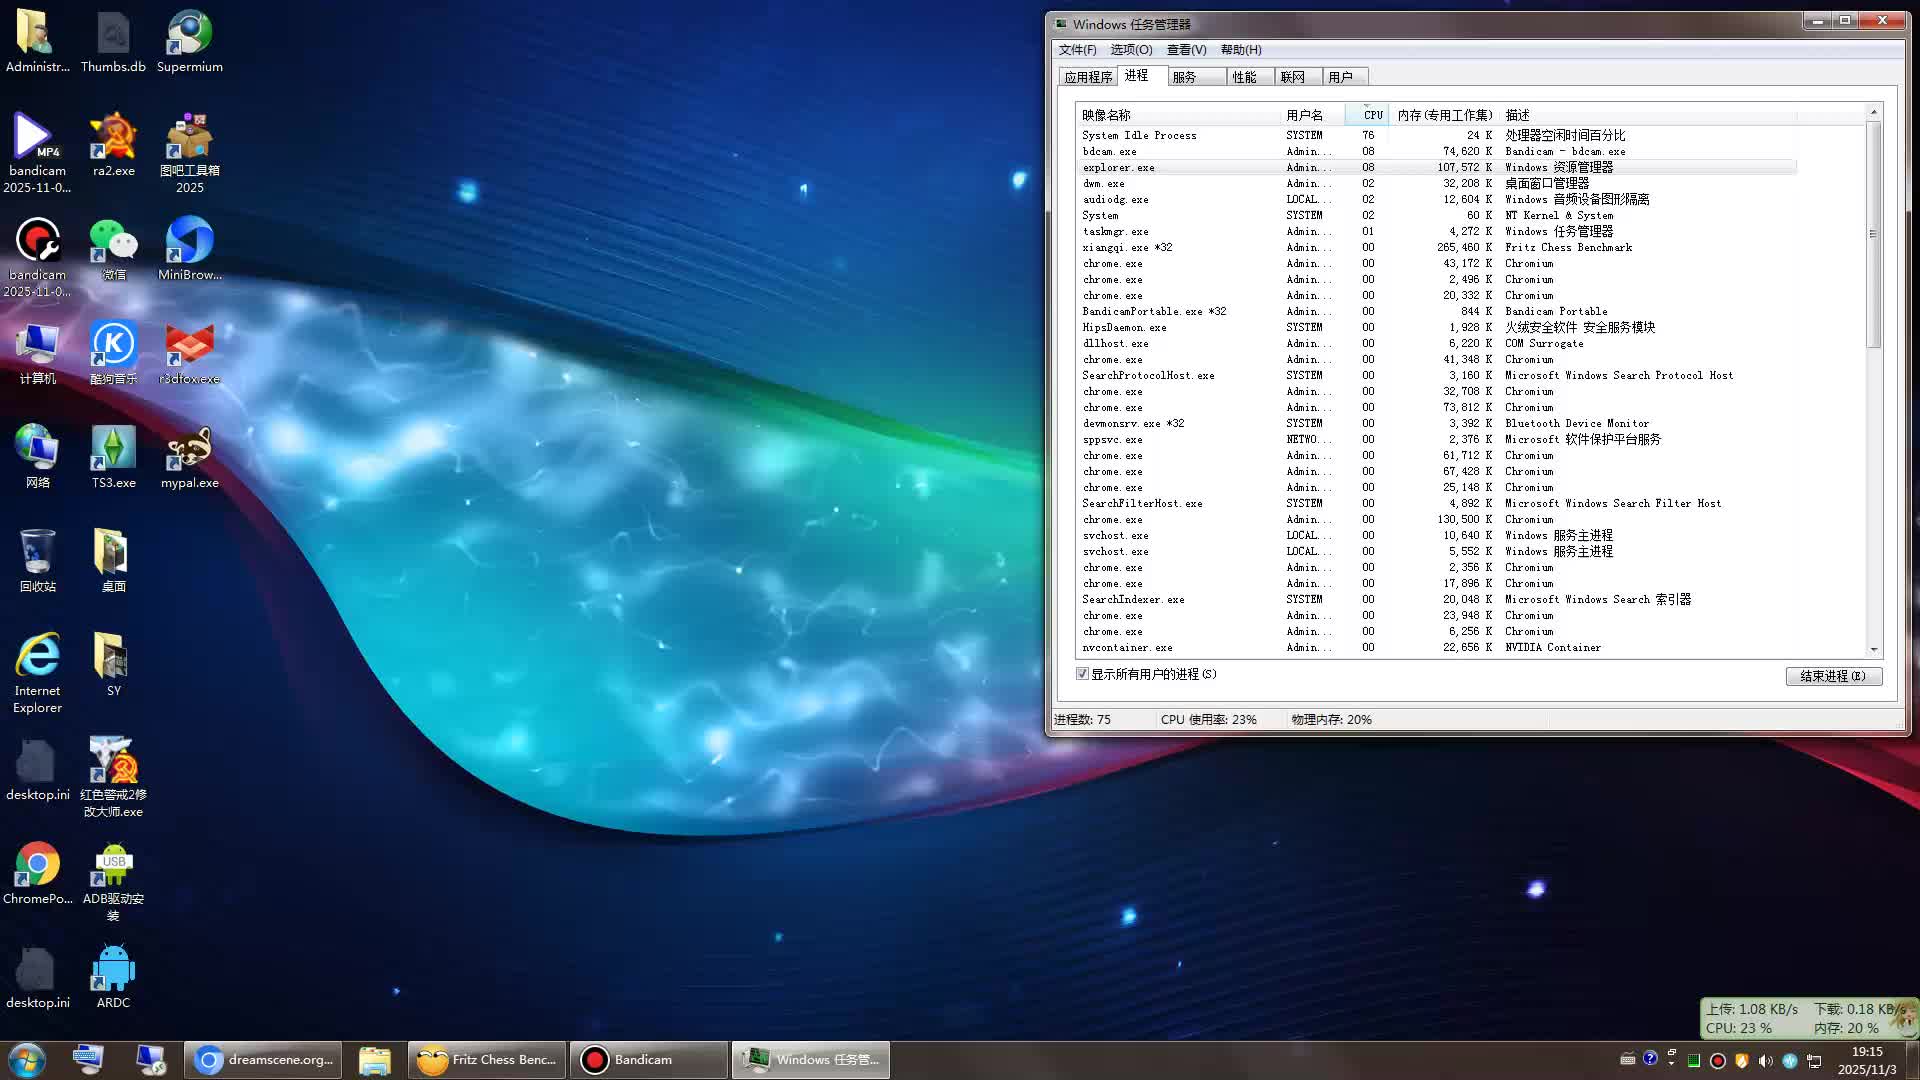Click the 结束进程 button
The image size is (1920, 1080).
point(1834,676)
